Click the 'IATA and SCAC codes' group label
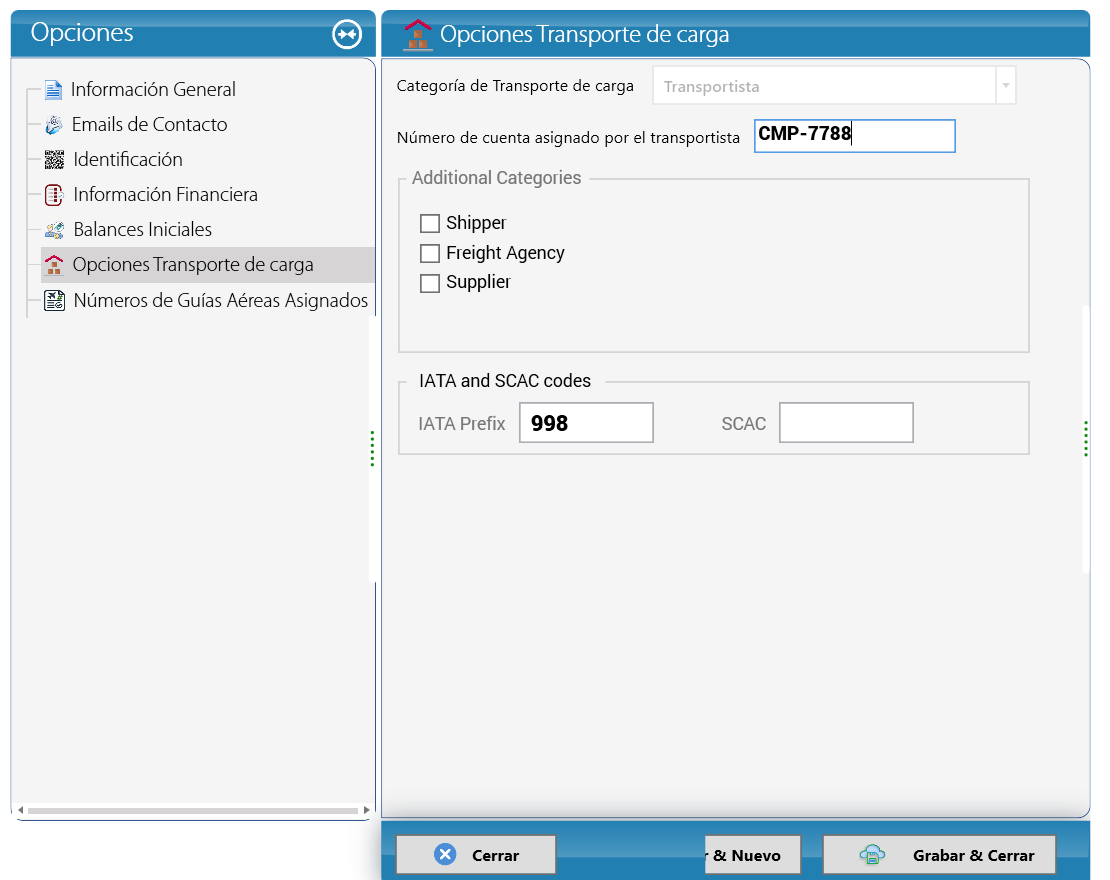Viewport: 1110px width, 880px height. click(505, 381)
